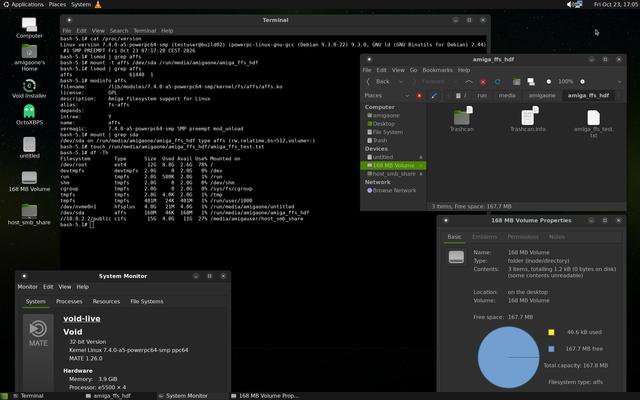Open the Notes tab in Properties
This screenshot has height=400, width=640.
click(557, 237)
